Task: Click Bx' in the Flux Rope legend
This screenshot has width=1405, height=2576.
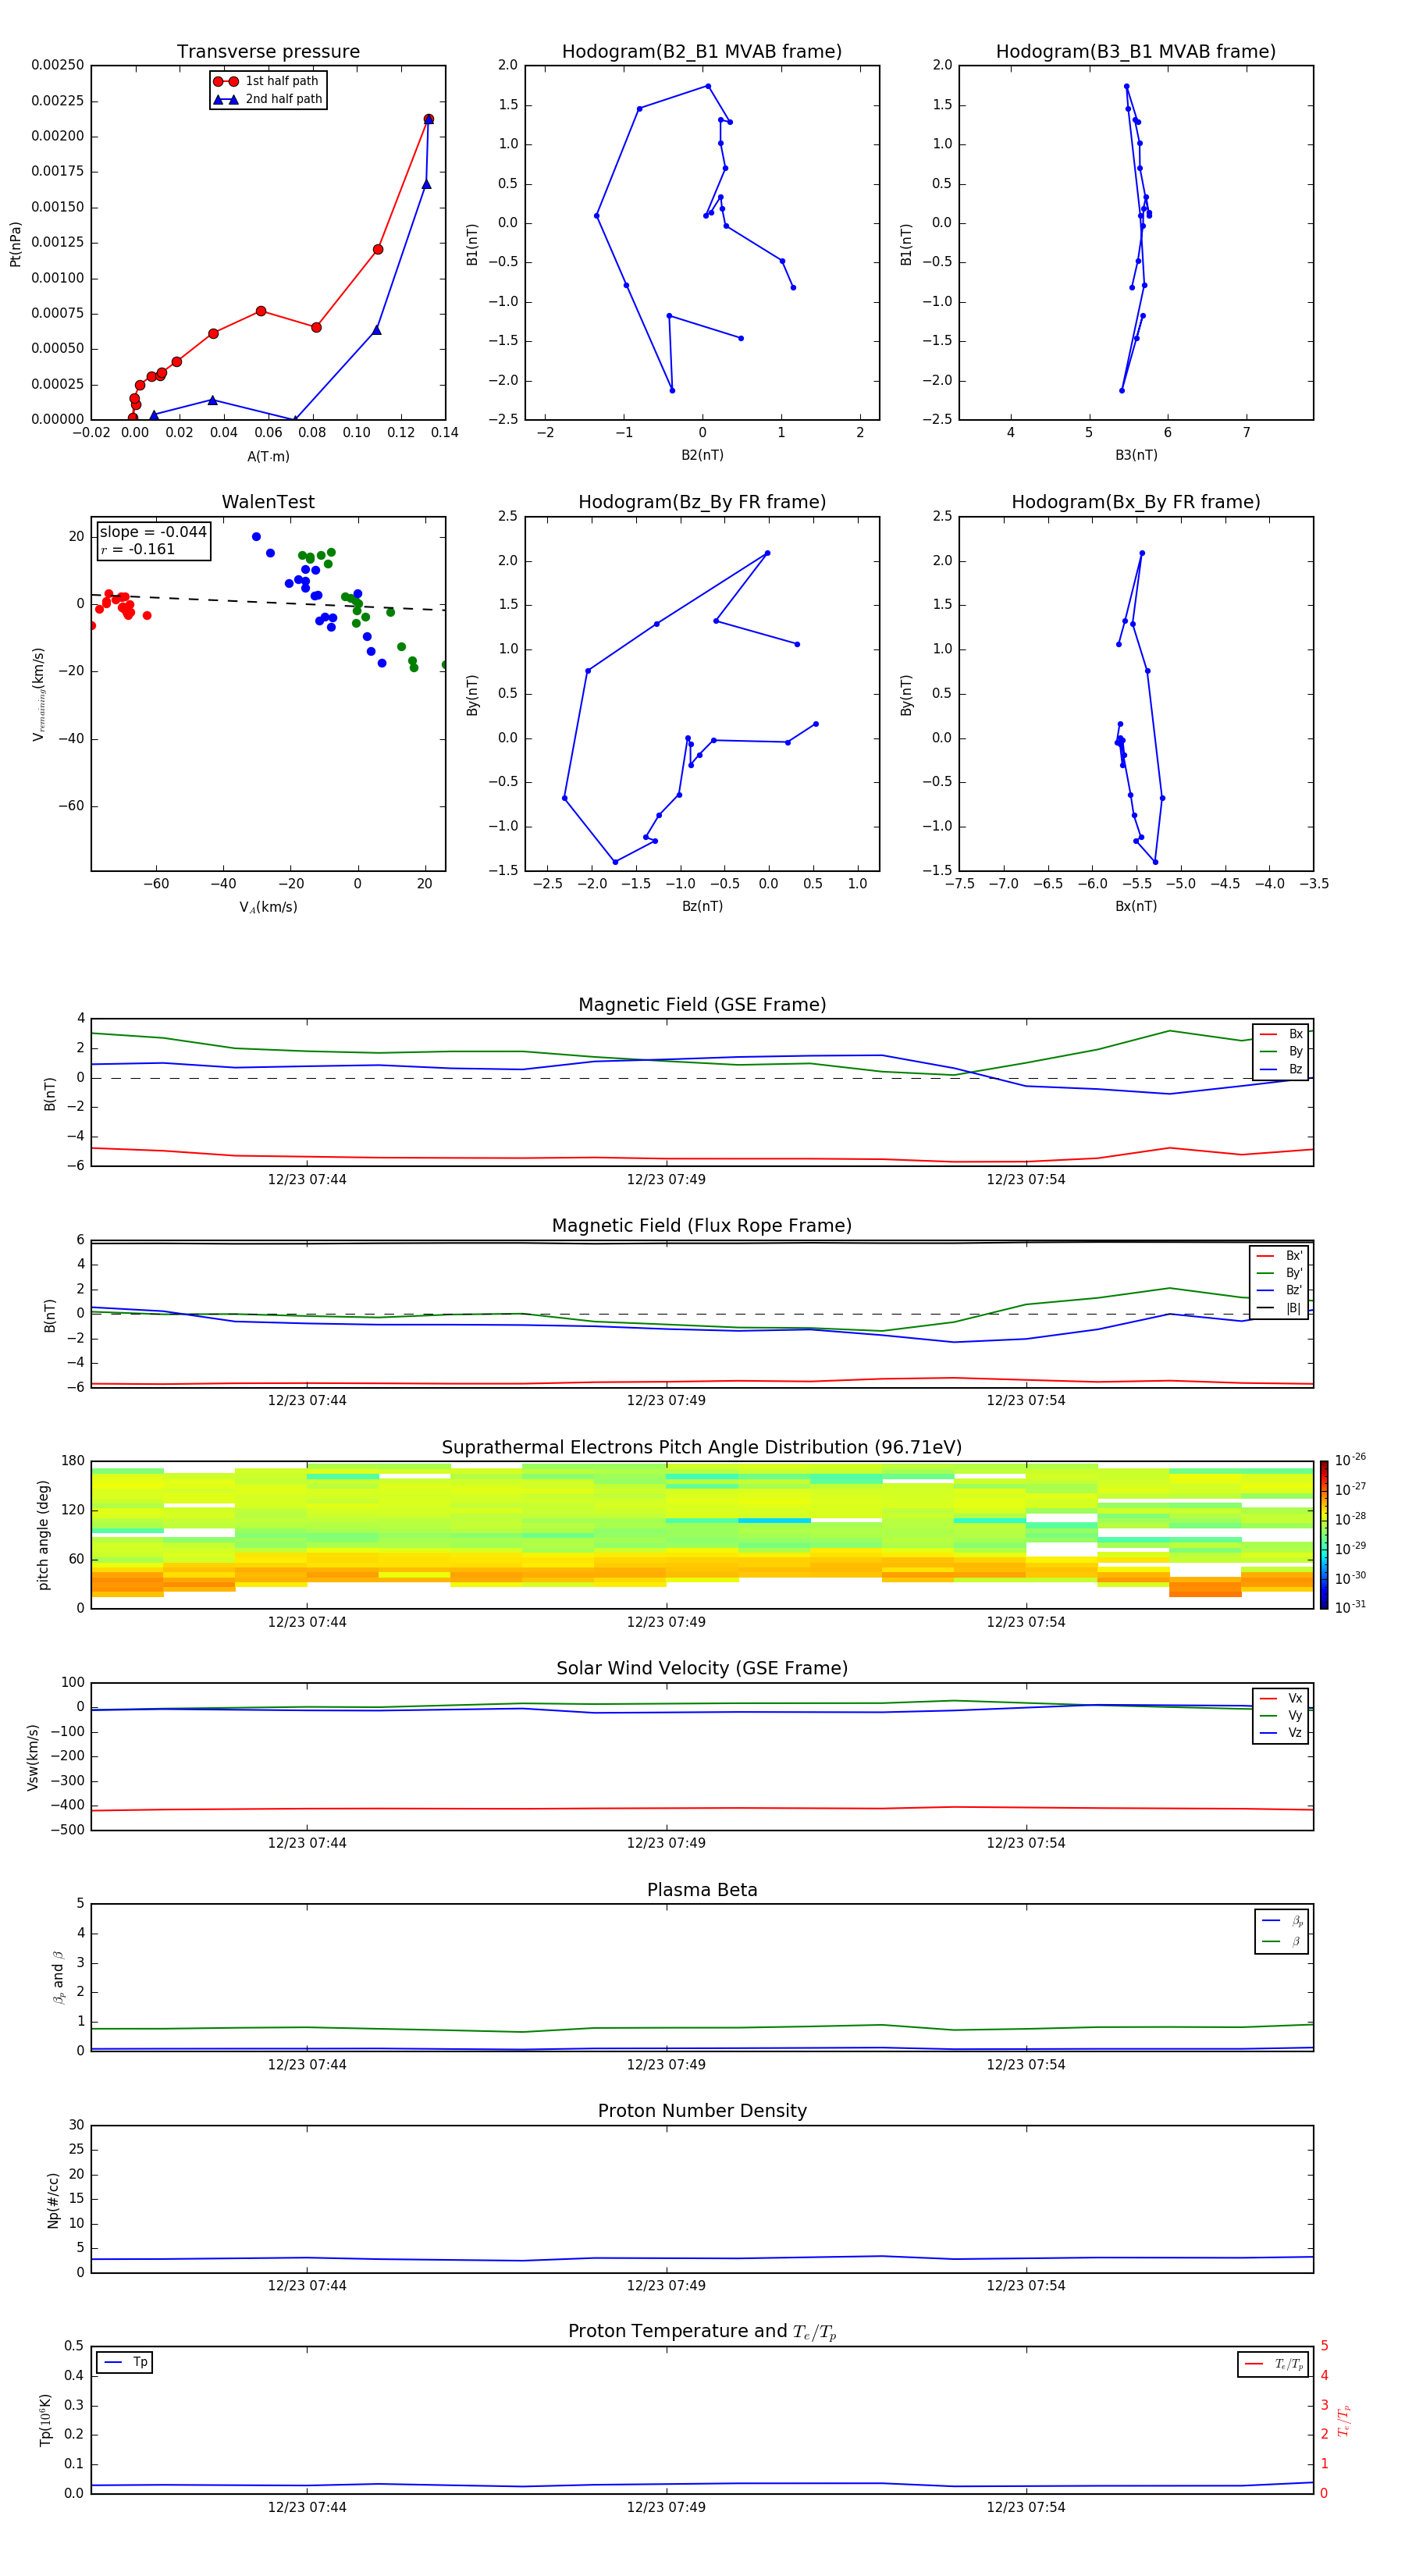Action: (1279, 1256)
